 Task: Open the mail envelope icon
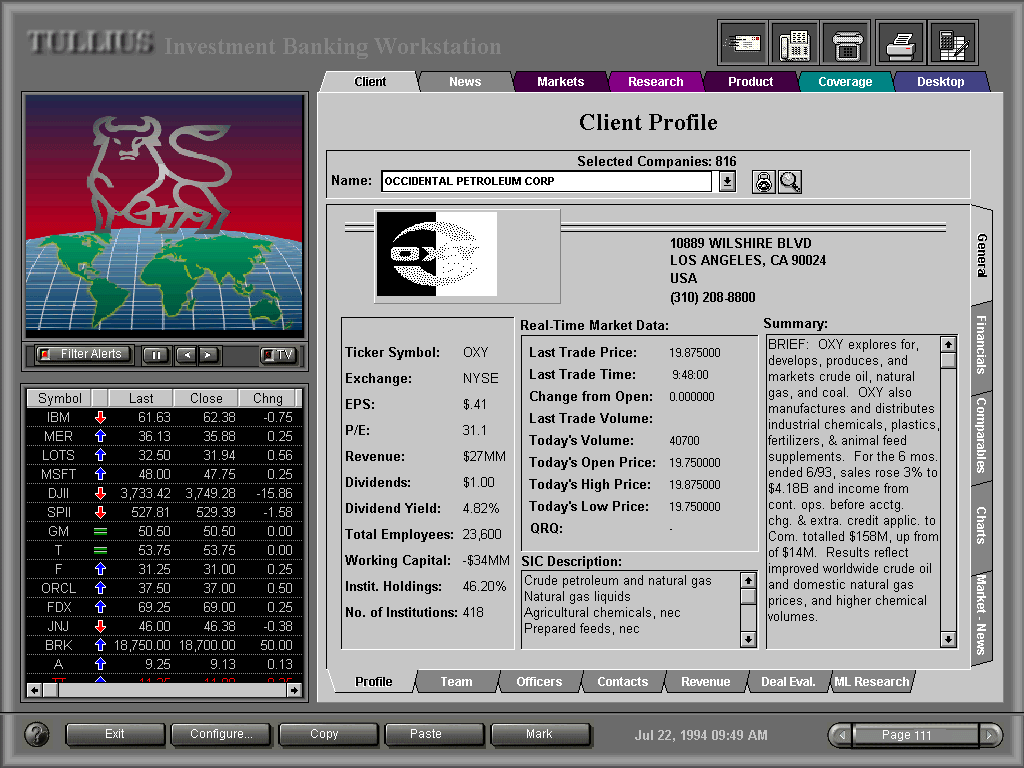(x=742, y=43)
